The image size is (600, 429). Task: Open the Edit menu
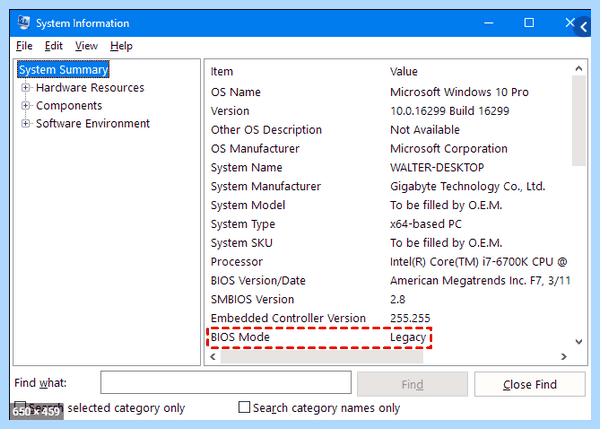54,46
